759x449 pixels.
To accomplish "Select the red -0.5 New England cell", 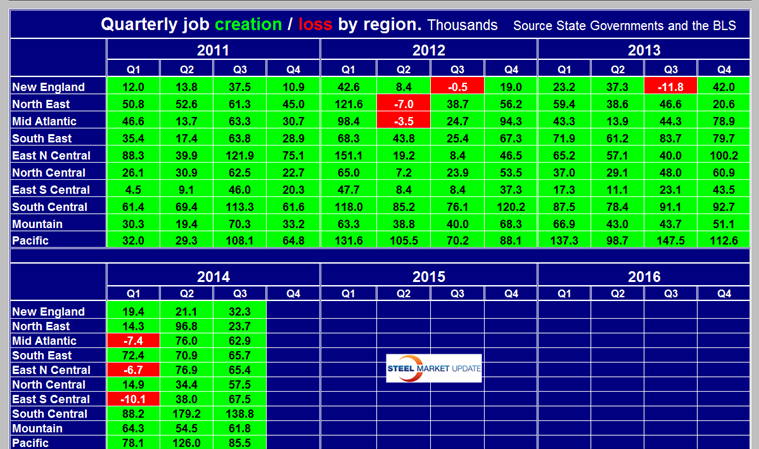I will (456, 87).
